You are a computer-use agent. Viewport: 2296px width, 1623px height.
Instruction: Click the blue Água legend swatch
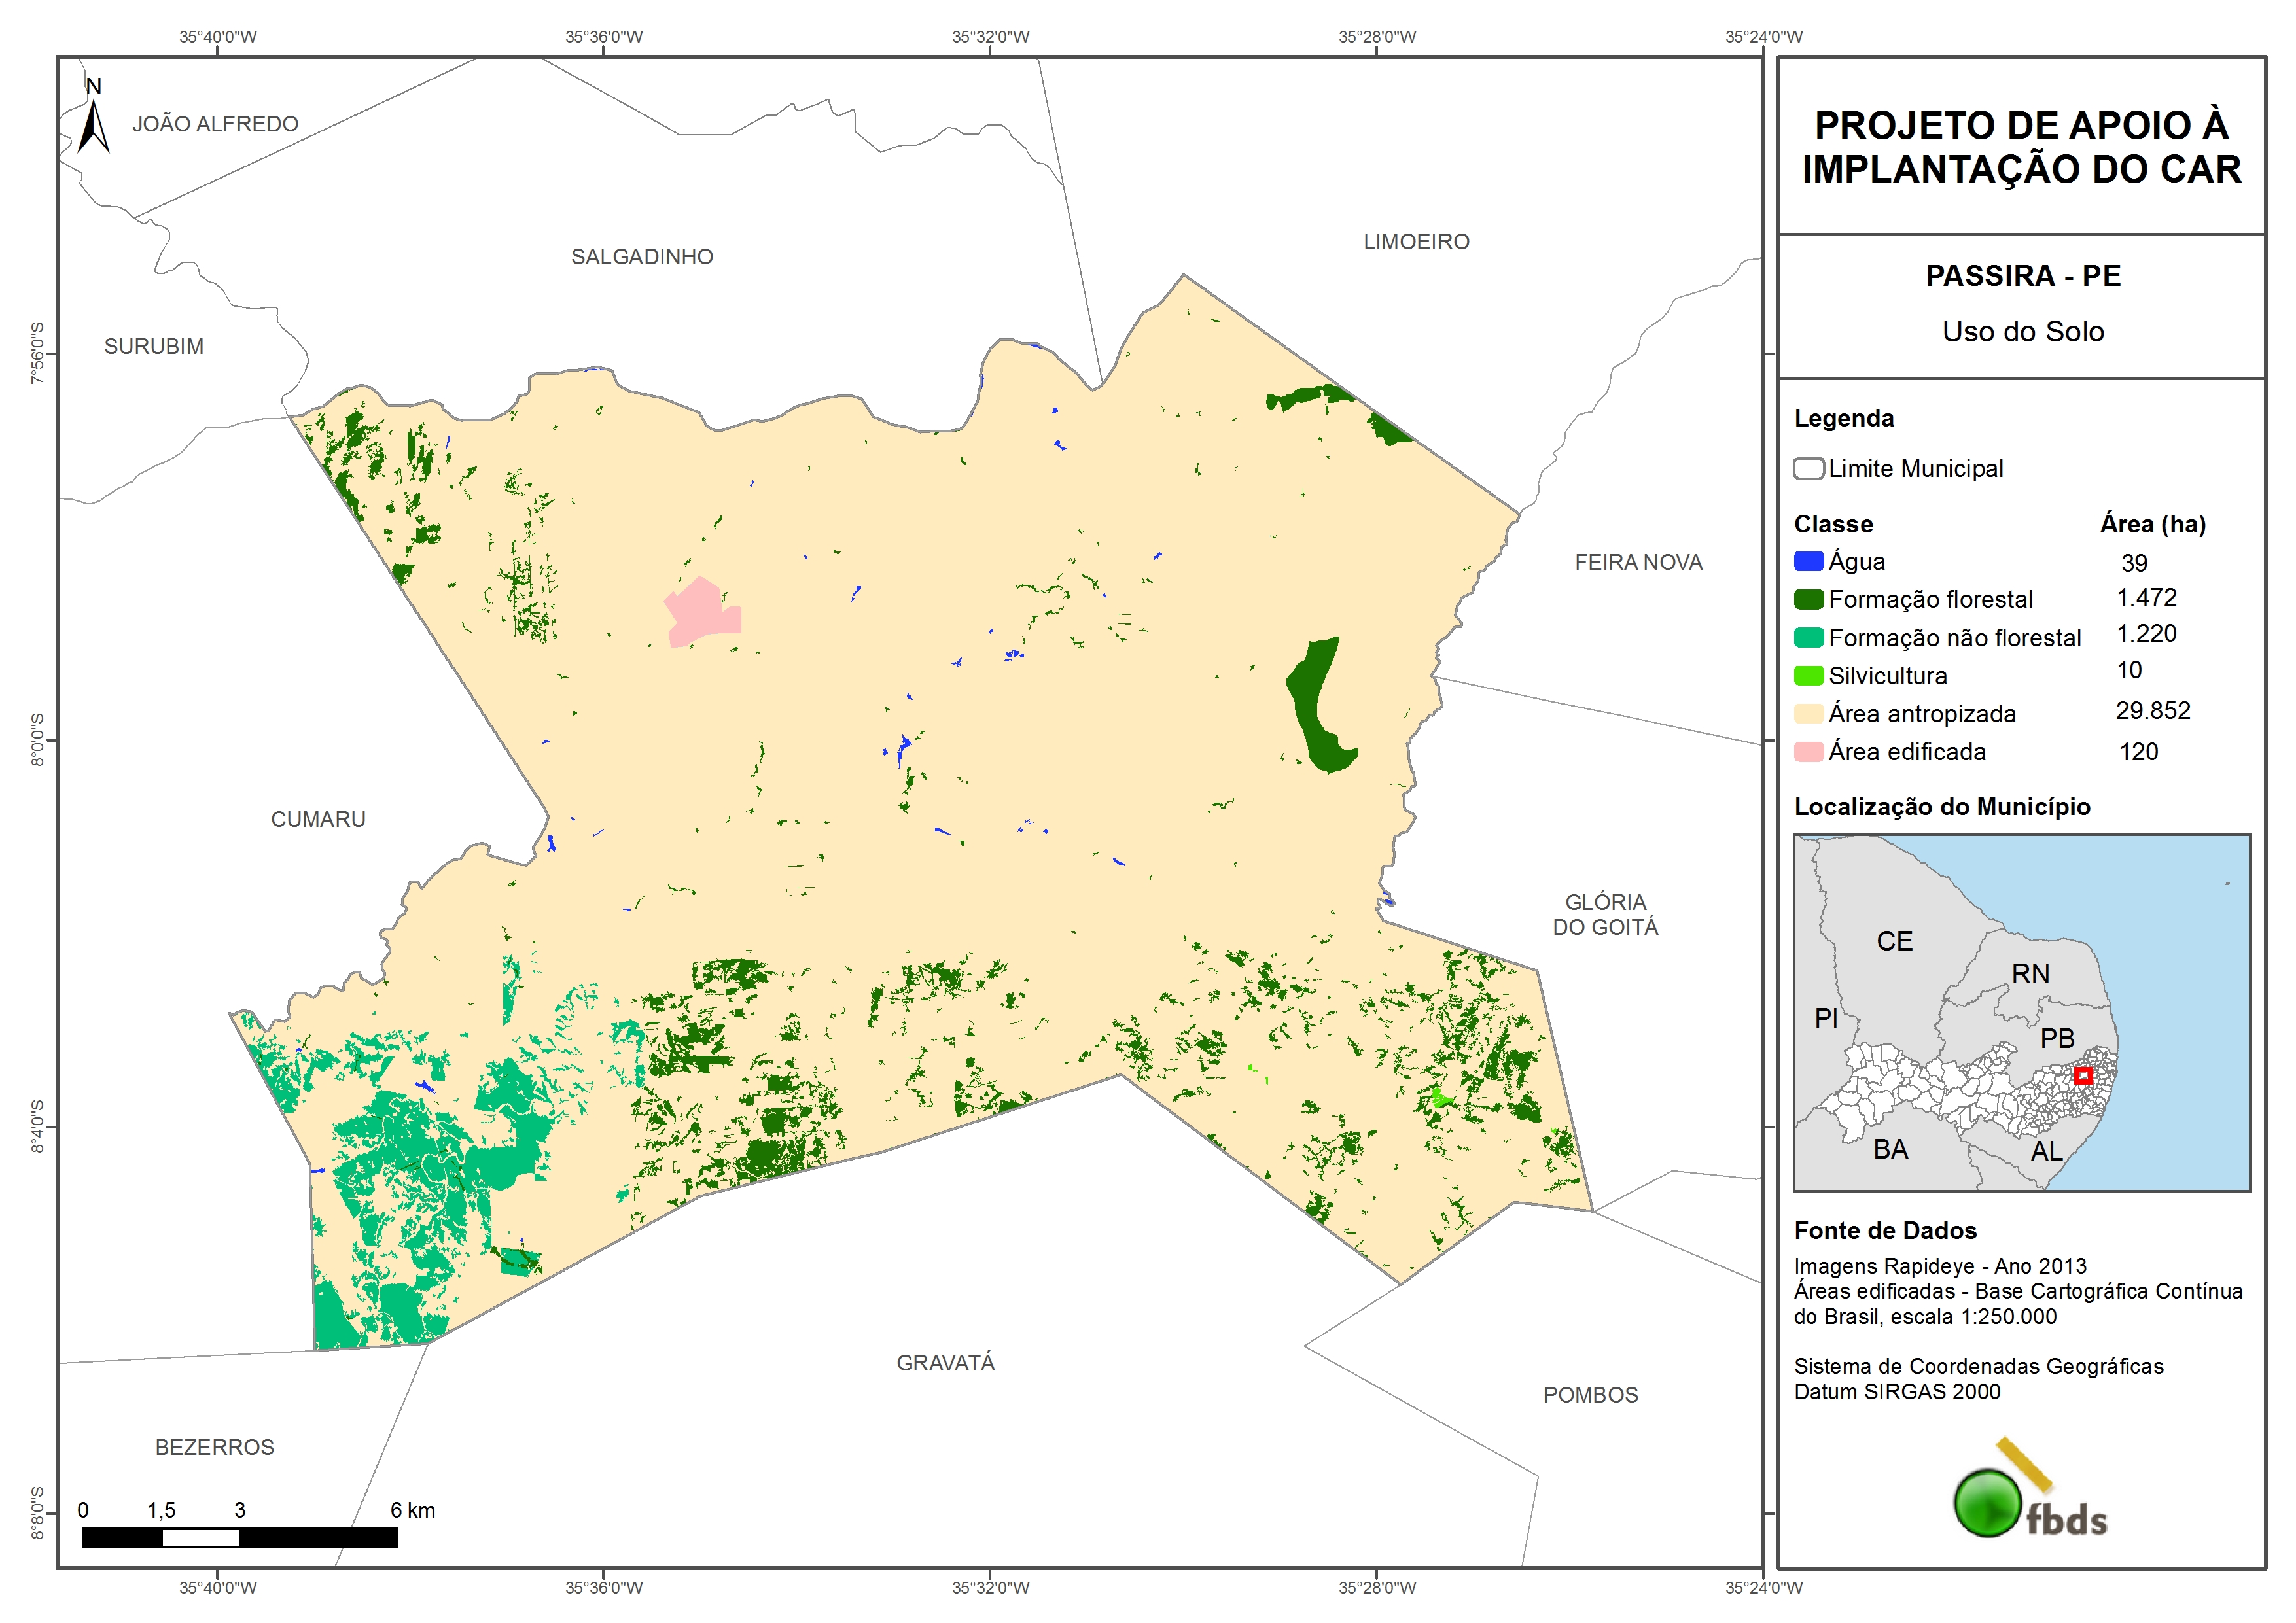1808,562
